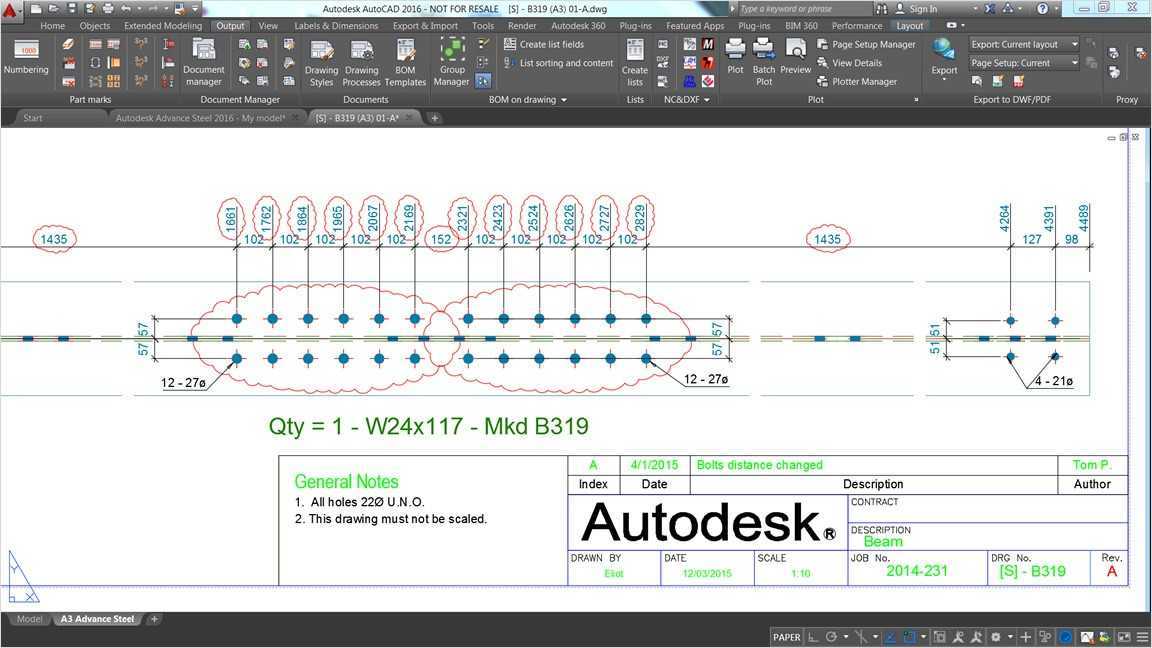Screen dimensions: 1152x648
Task: Open Drawing Styles manager
Action: [x=321, y=63]
